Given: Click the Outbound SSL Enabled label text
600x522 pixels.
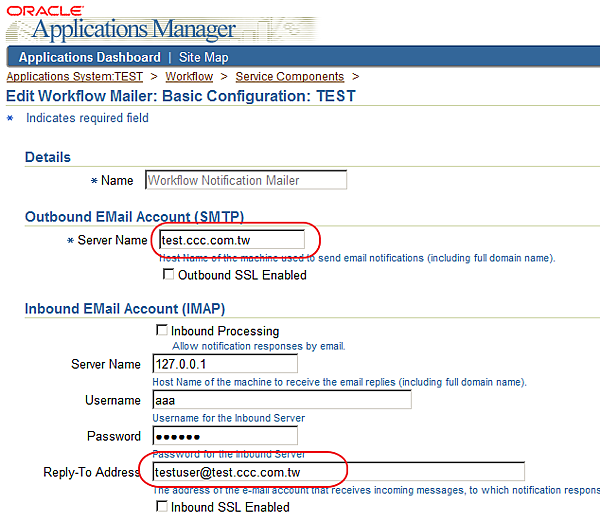Looking at the screenshot, I should pyautogui.click(x=242, y=275).
